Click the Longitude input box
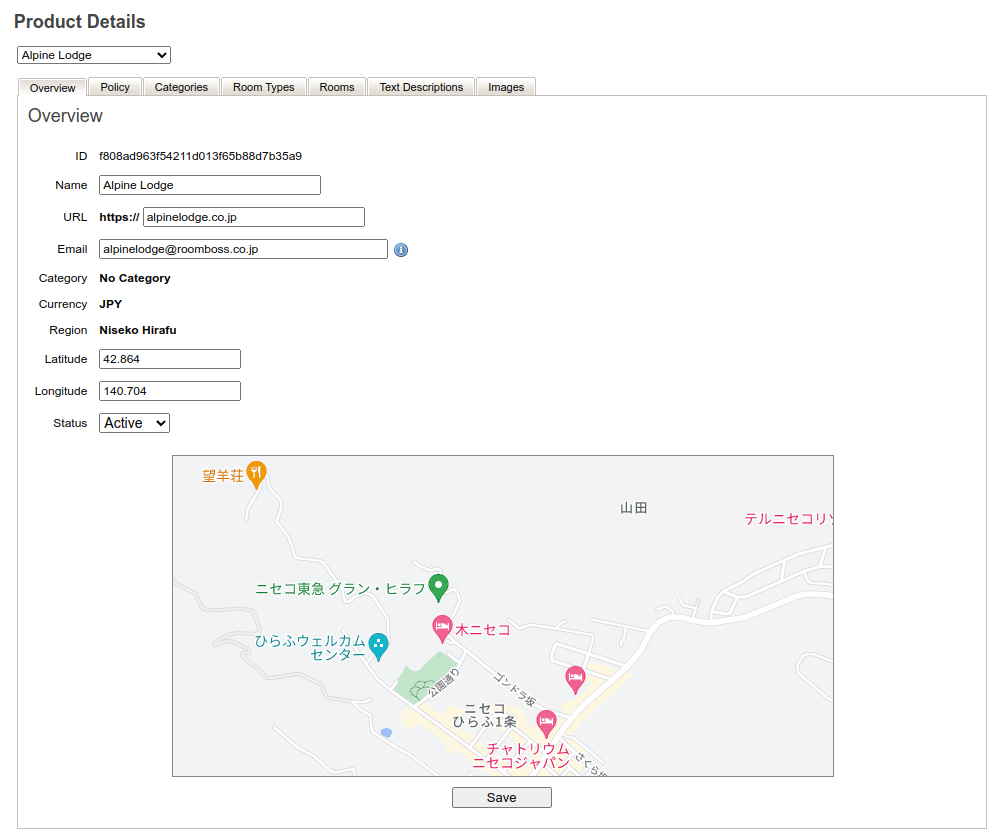Screen dimensions: 1001x836 point(170,391)
